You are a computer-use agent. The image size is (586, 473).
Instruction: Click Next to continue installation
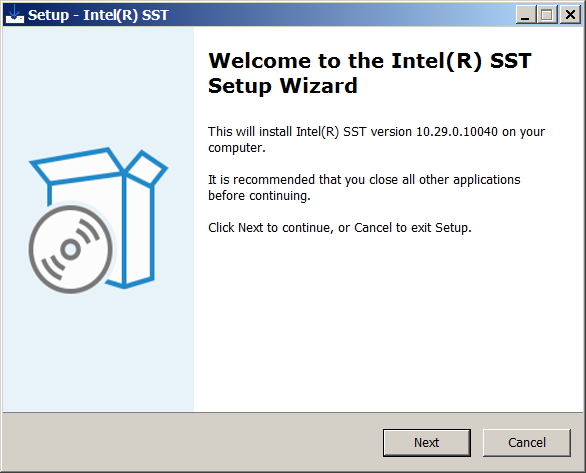[426, 442]
